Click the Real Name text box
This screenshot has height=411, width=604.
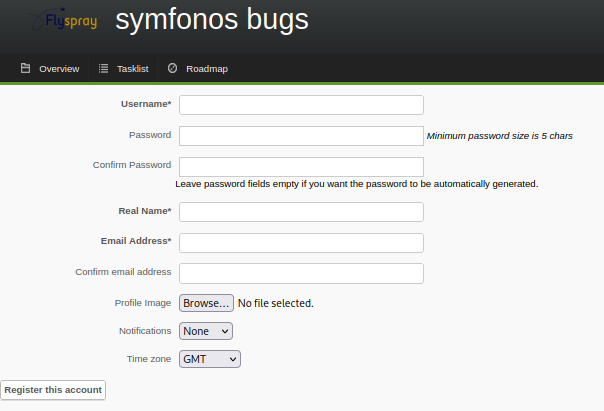tap(301, 212)
